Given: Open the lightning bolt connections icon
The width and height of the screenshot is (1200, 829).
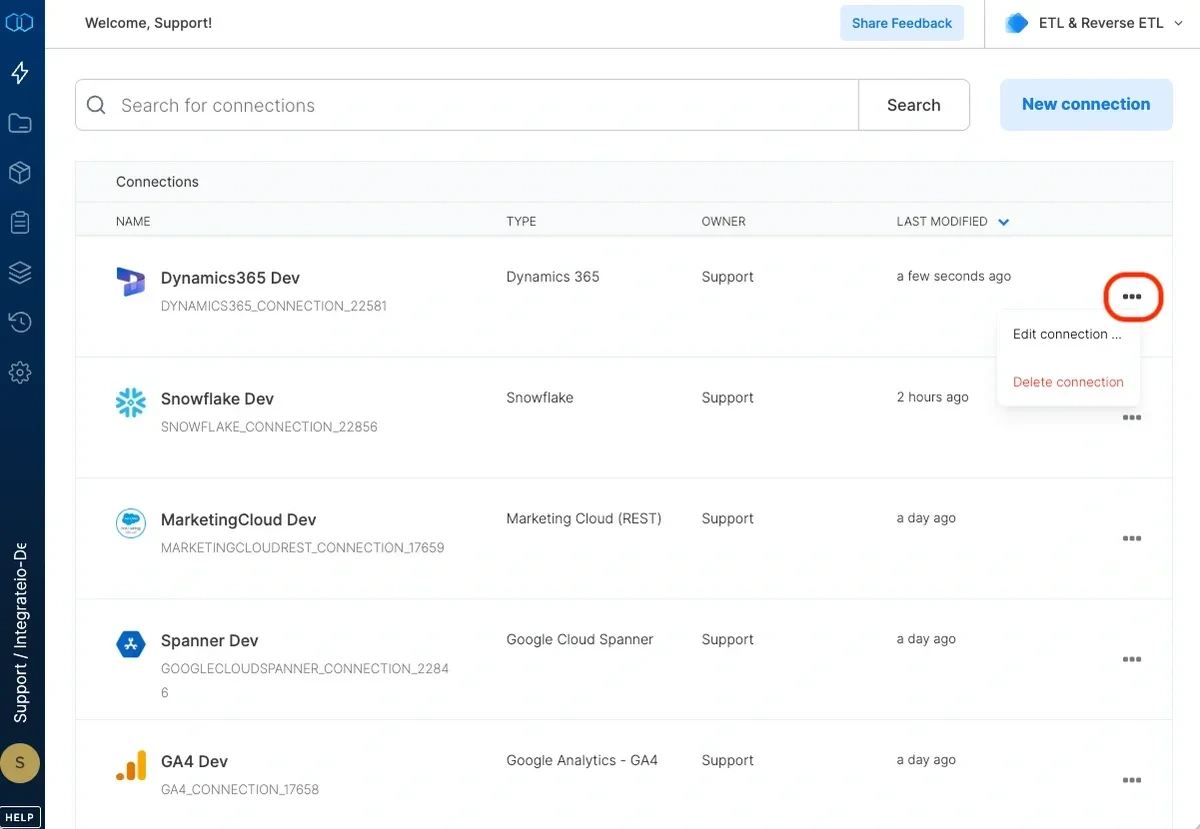Looking at the screenshot, I should click(20, 73).
